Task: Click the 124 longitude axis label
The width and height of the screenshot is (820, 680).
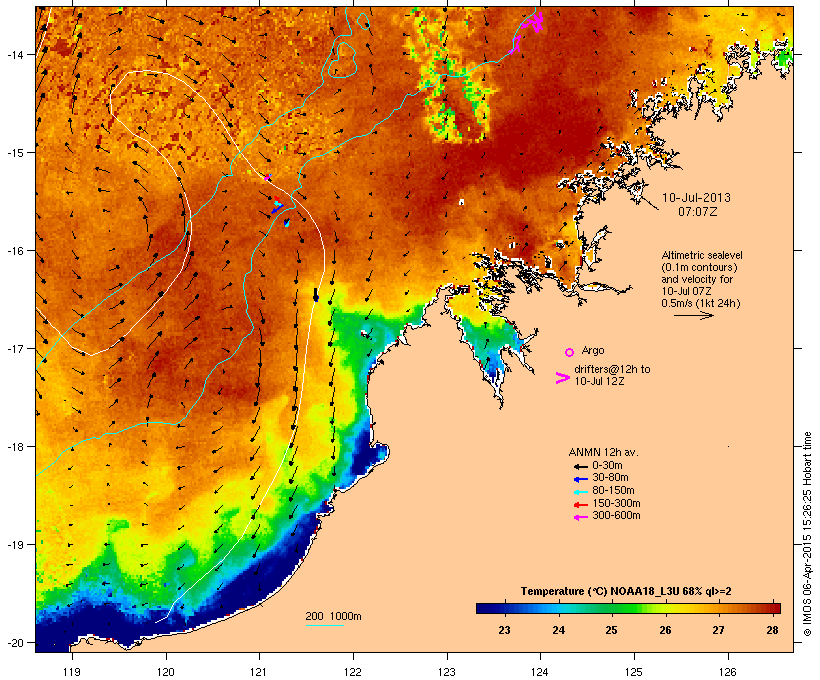Action: pyautogui.click(x=540, y=672)
